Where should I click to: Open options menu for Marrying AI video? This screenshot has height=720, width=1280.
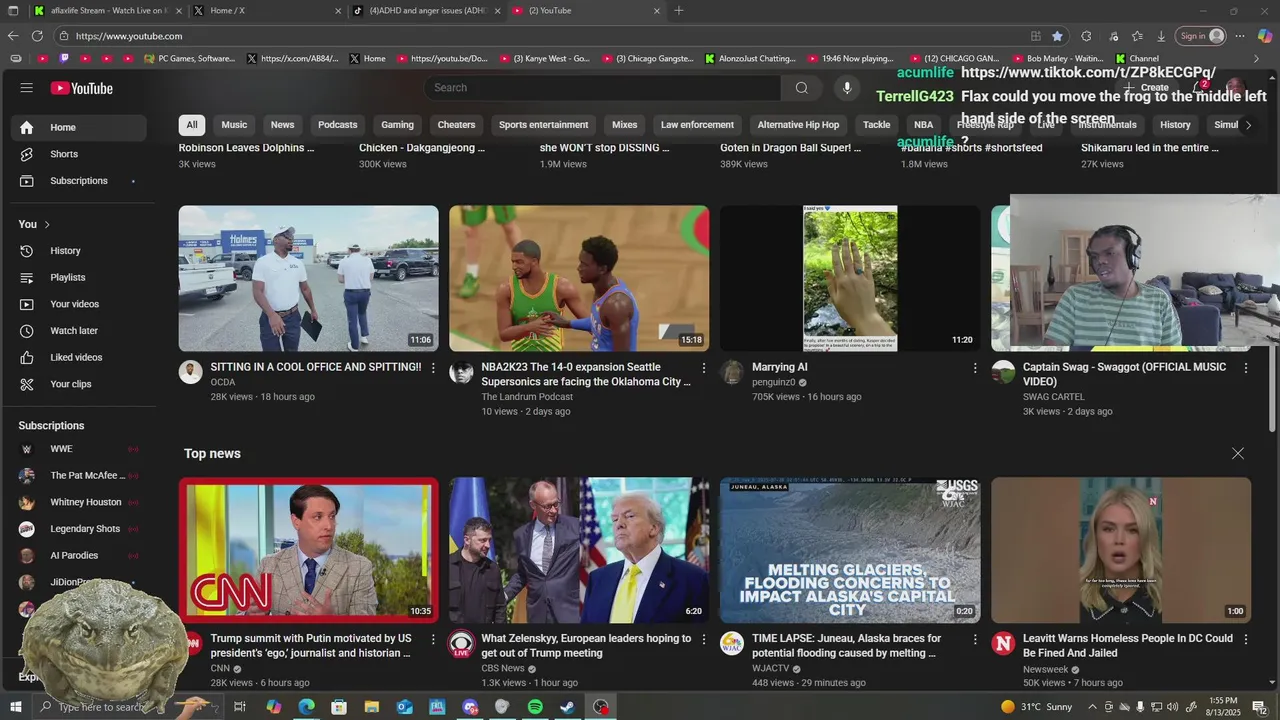(975, 368)
